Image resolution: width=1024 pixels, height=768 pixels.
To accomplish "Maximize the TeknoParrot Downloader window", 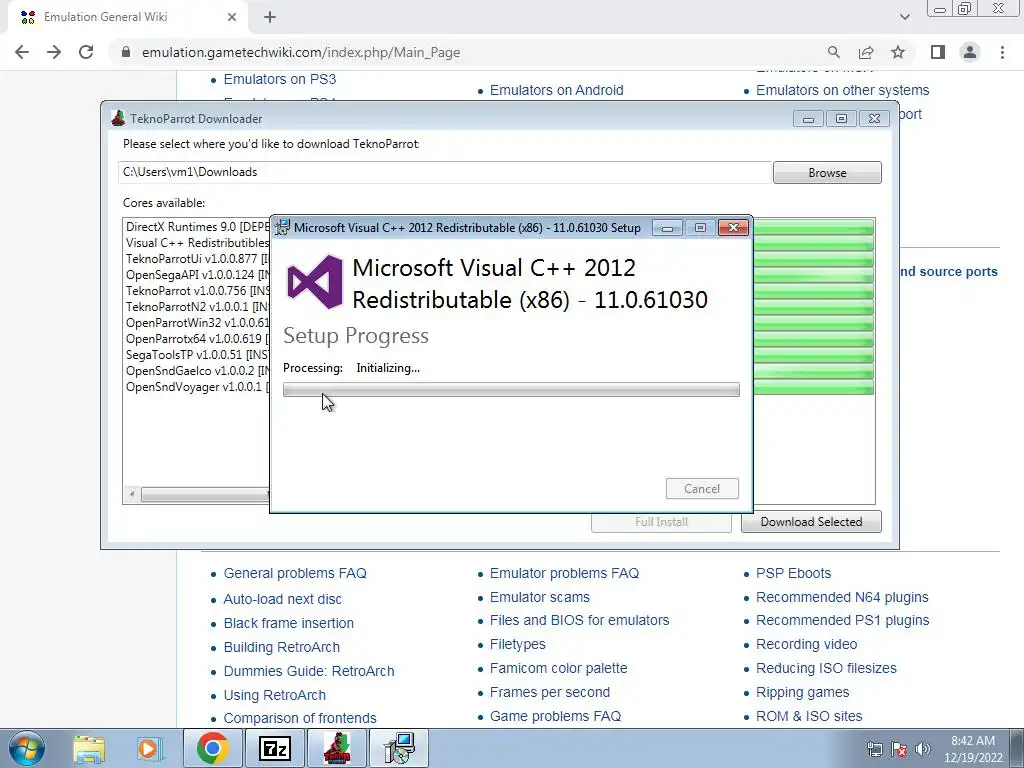I will tap(841, 118).
